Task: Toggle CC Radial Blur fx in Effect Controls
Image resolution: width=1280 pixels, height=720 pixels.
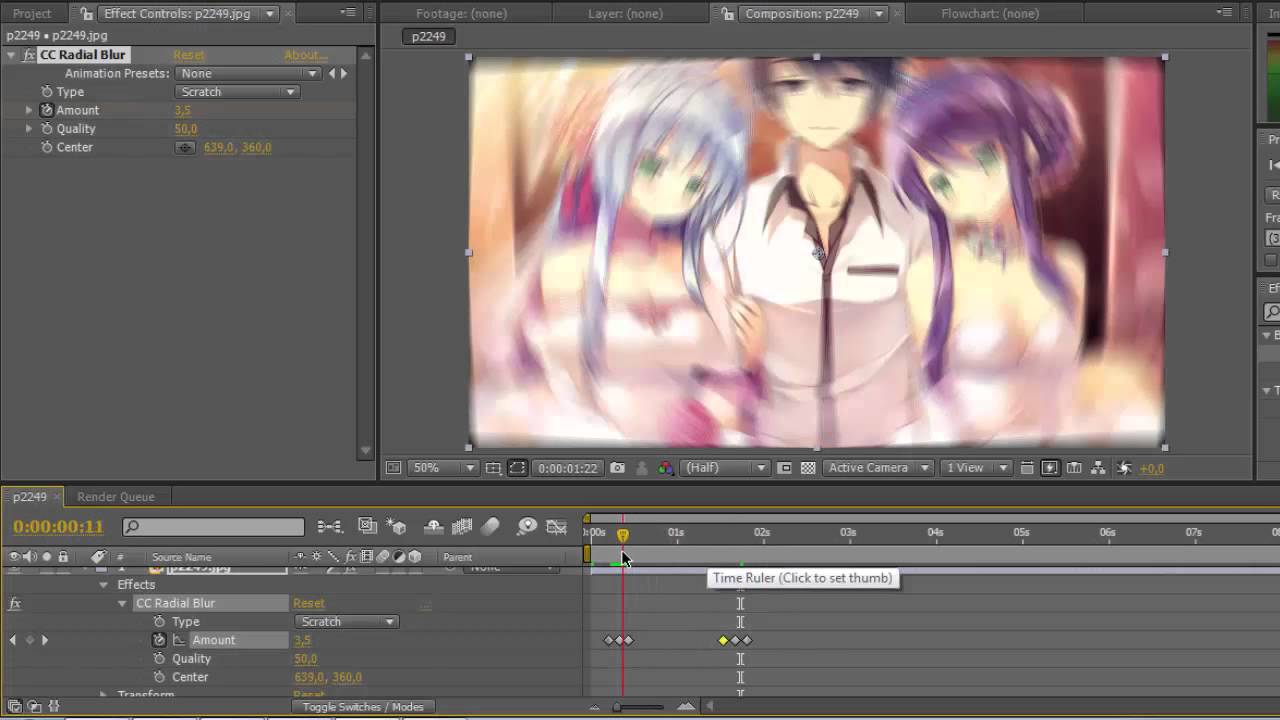Action: (29, 55)
